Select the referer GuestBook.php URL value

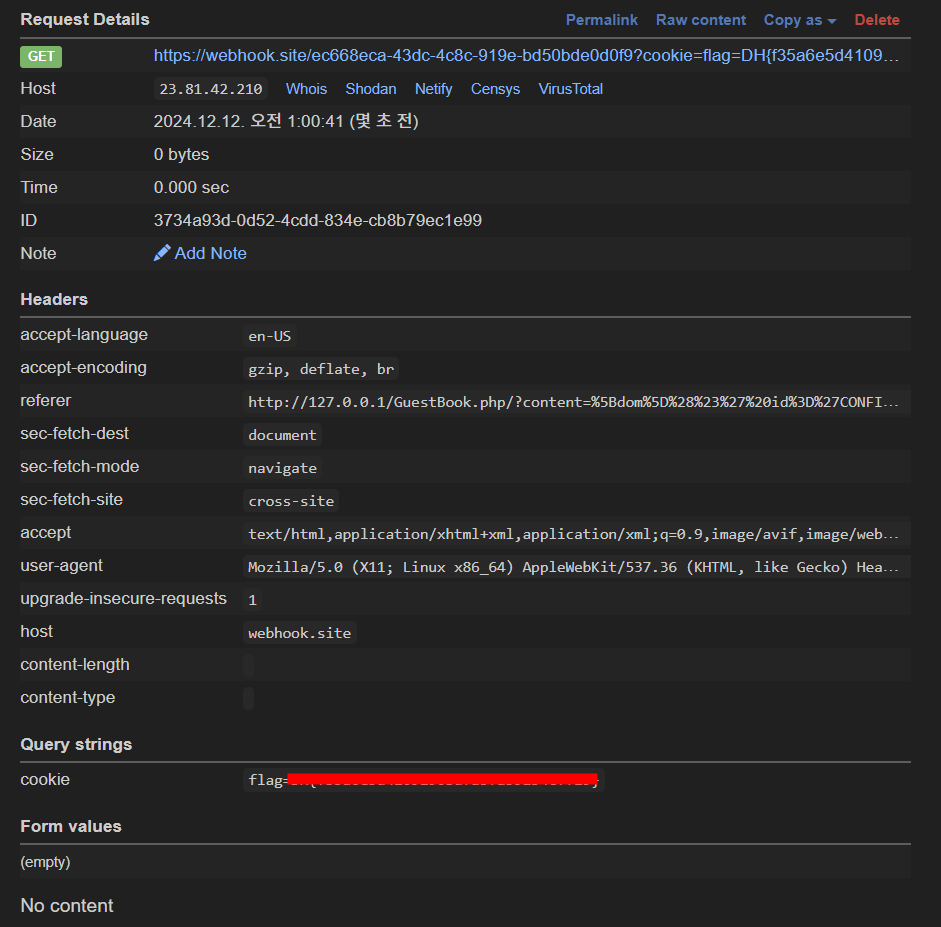[x=573, y=402]
